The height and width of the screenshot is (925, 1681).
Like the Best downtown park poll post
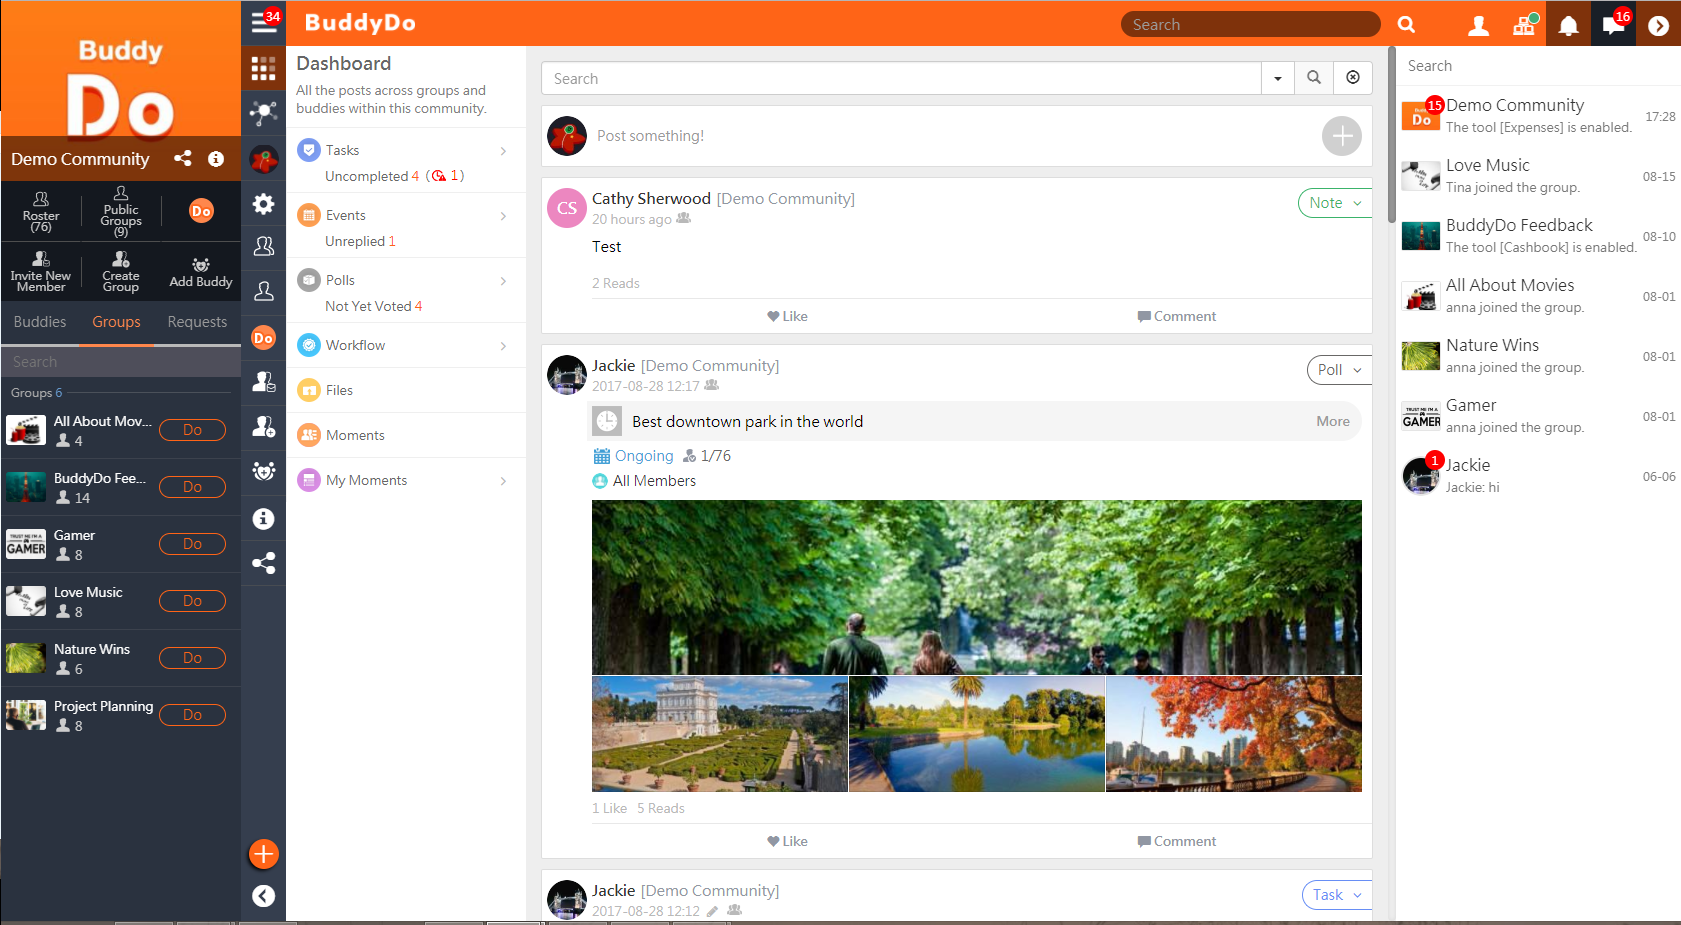[x=788, y=841]
